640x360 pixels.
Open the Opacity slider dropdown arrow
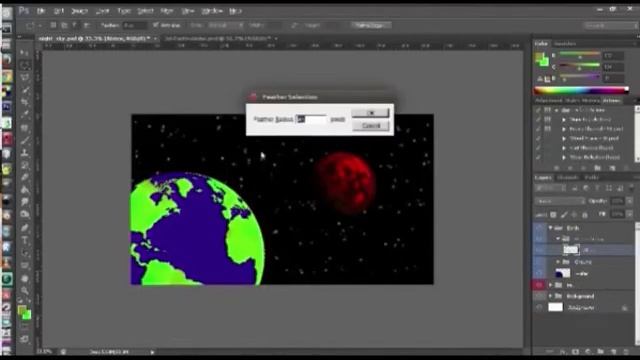629,201
